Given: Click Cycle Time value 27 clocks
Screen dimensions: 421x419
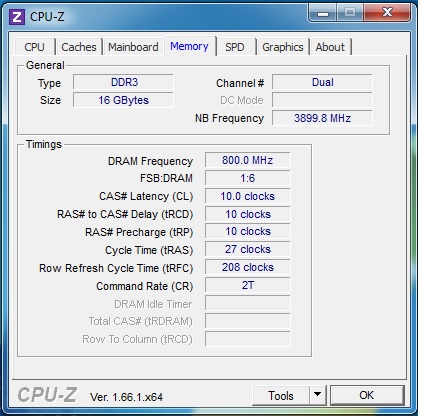Looking at the screenshot, I should (248, 249).
